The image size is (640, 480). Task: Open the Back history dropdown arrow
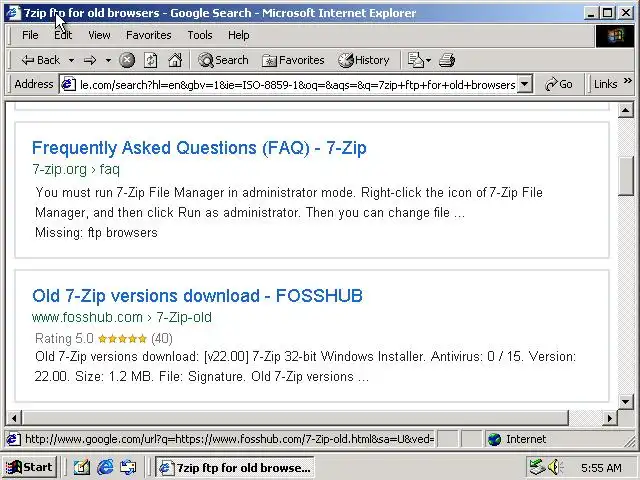(71, 60)
